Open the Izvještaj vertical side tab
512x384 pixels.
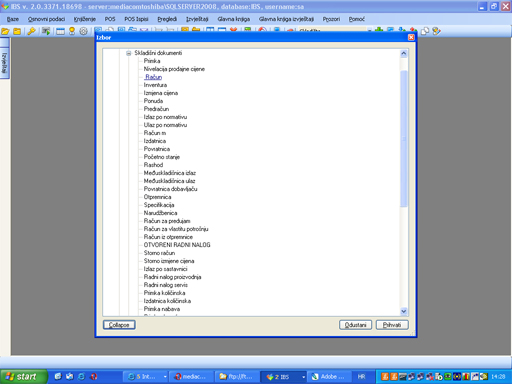5,63
